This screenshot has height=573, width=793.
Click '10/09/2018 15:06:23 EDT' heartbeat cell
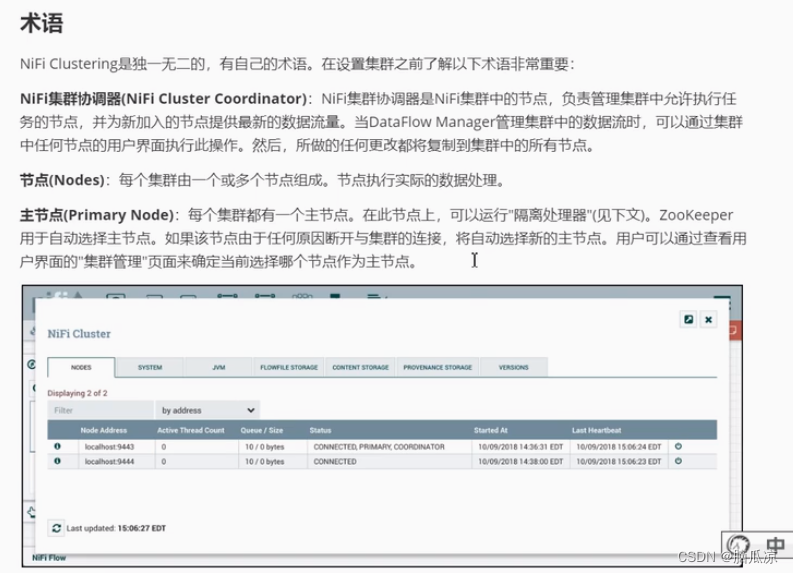[619, 461]
